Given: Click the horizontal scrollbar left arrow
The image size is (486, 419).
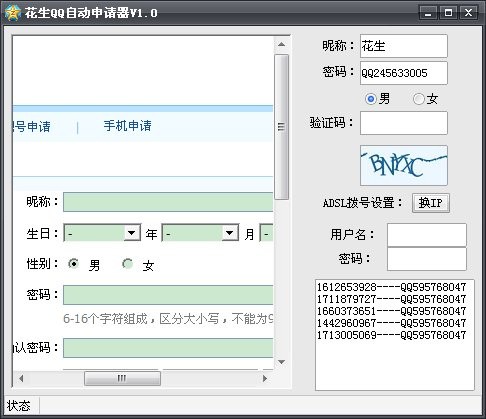Looking at the screenshot, I should (21, 379).
